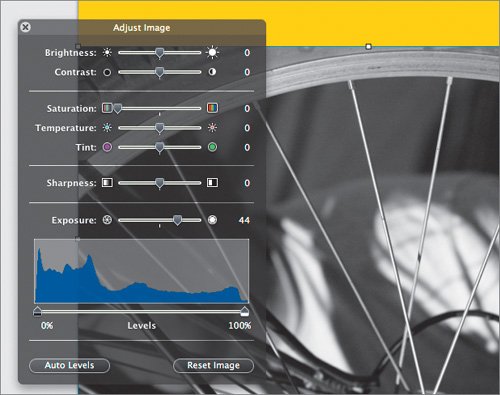Click the bright sun icon for maximum brightness

pos(212,53)
